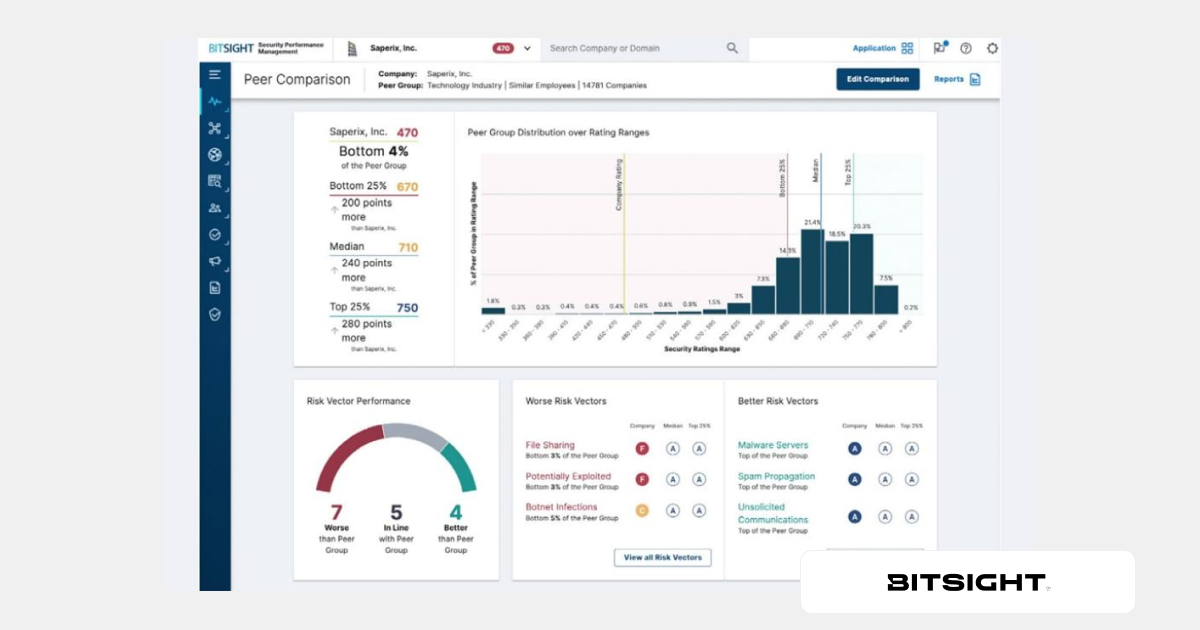Open the Application grid icon
Viewport: 1200px width, 630px height.
907,48
